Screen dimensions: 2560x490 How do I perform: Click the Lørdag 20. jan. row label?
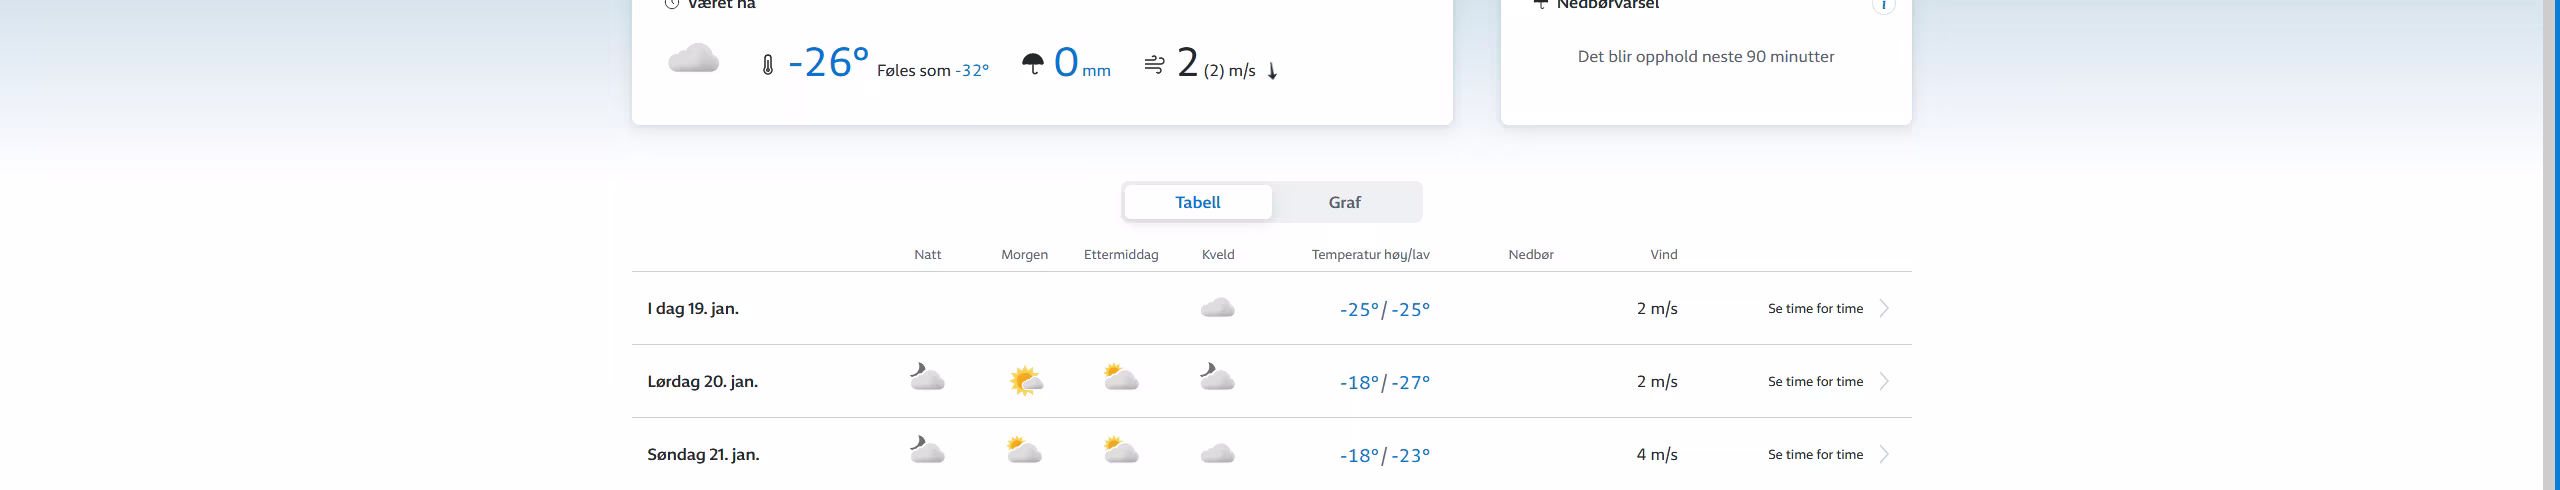click(703, 381)
